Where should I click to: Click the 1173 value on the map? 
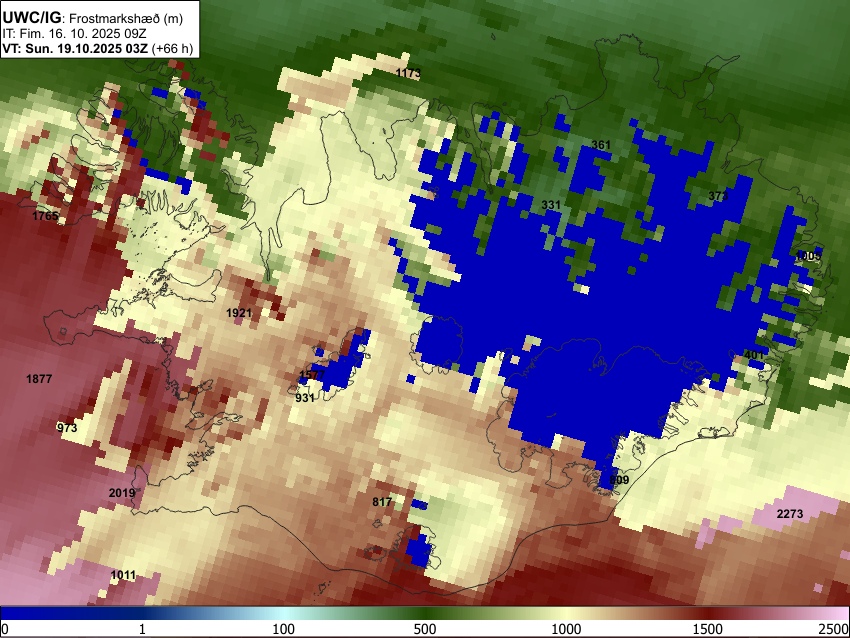coord(408,73)
